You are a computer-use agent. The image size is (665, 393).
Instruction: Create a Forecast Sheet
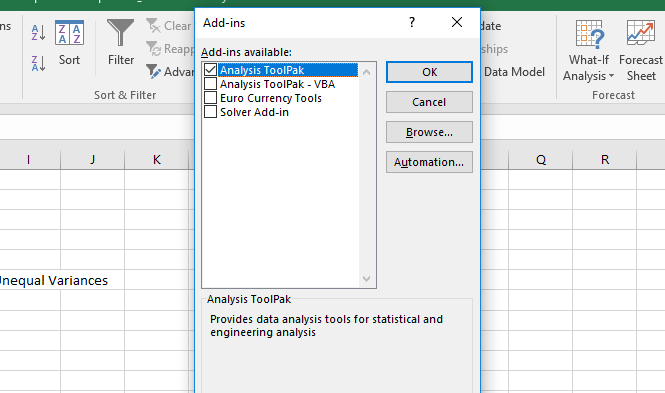point(640,50)
